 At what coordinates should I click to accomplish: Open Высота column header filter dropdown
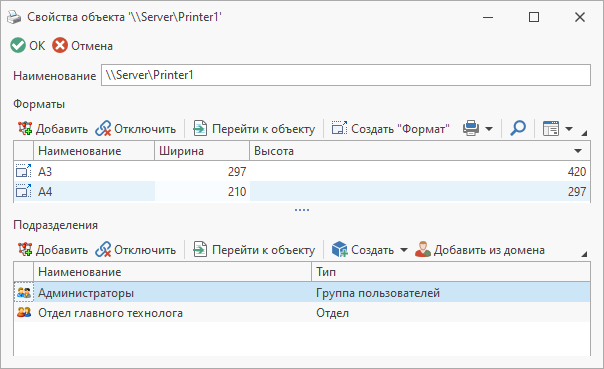(x=578, y=151)
